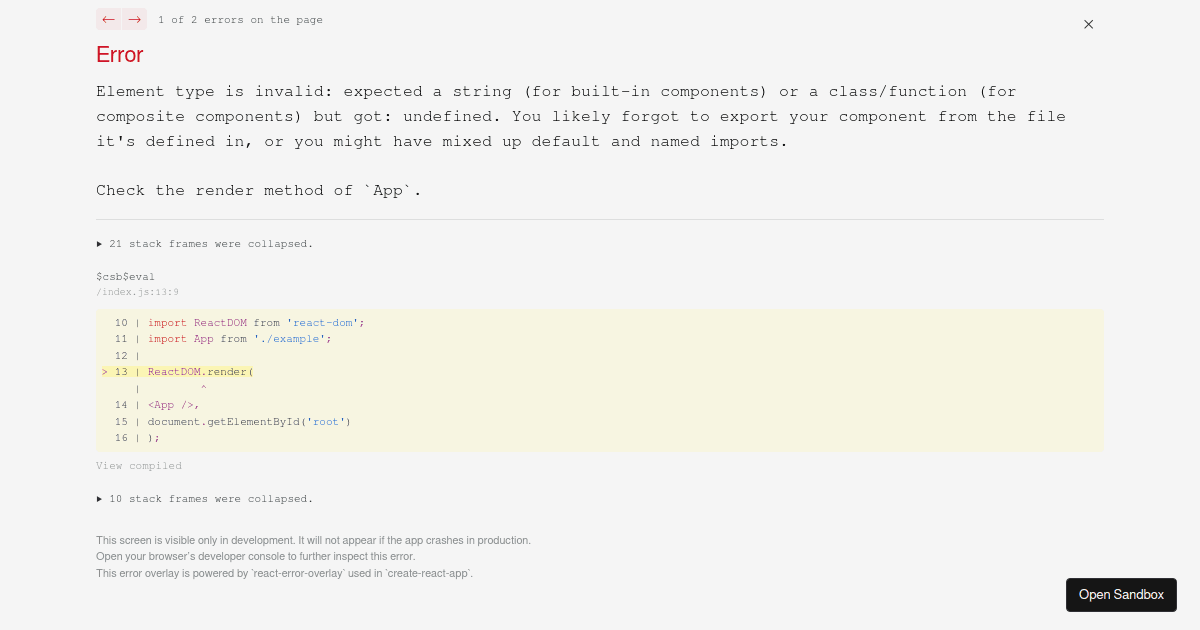Screen dimensions: 1200x630
Task: Expand the '10 stack frames were collapsed' section
Action: [211, 498]
